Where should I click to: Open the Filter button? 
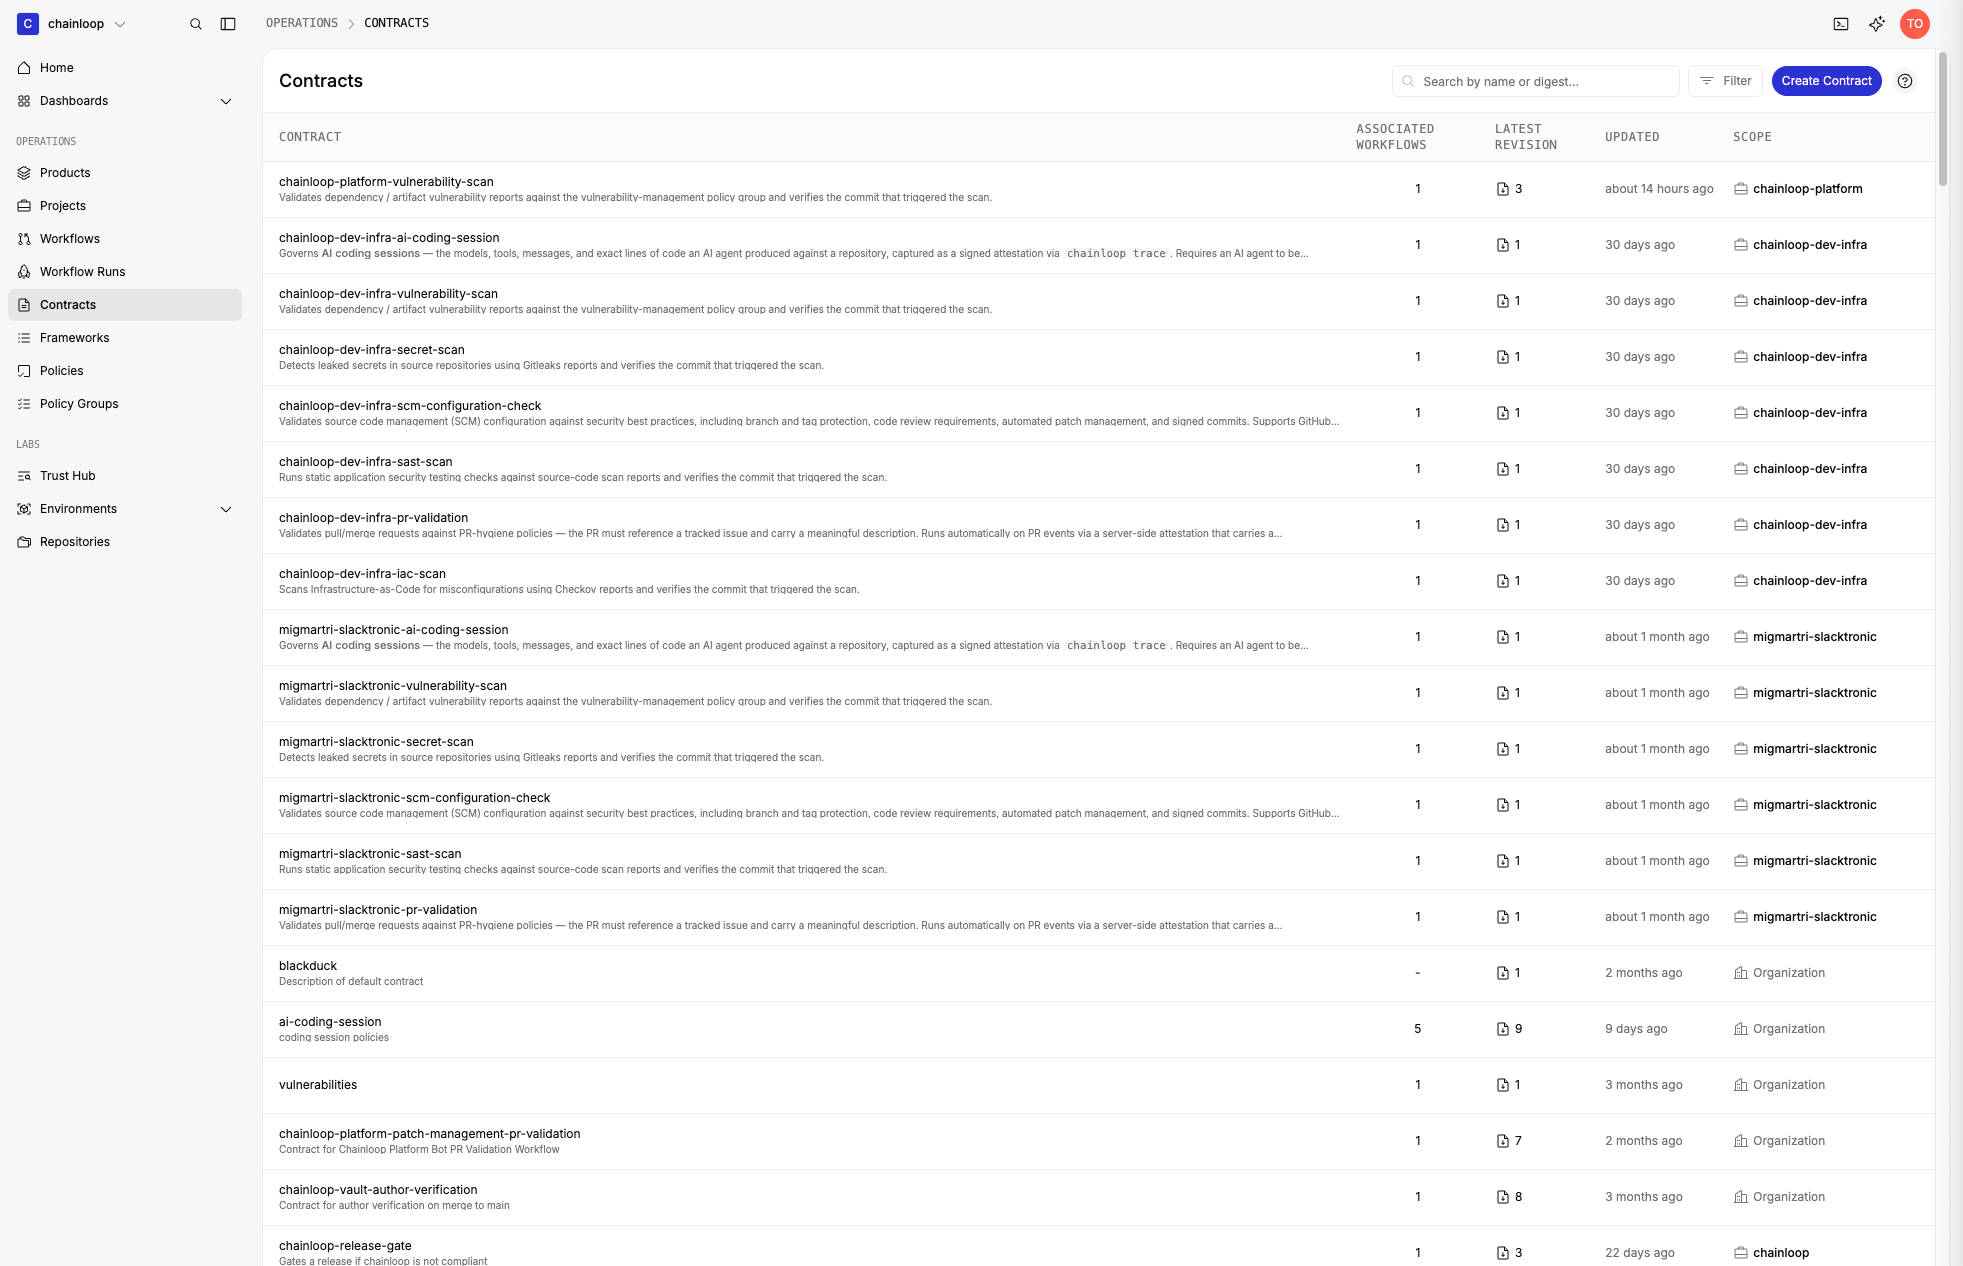1725,81
